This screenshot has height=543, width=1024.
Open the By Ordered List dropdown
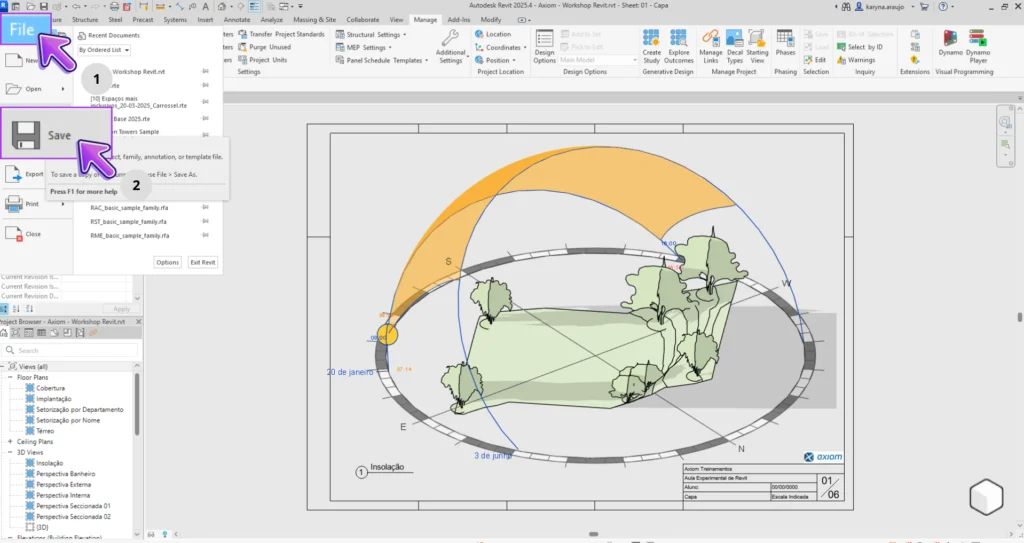tap(103, 49)
